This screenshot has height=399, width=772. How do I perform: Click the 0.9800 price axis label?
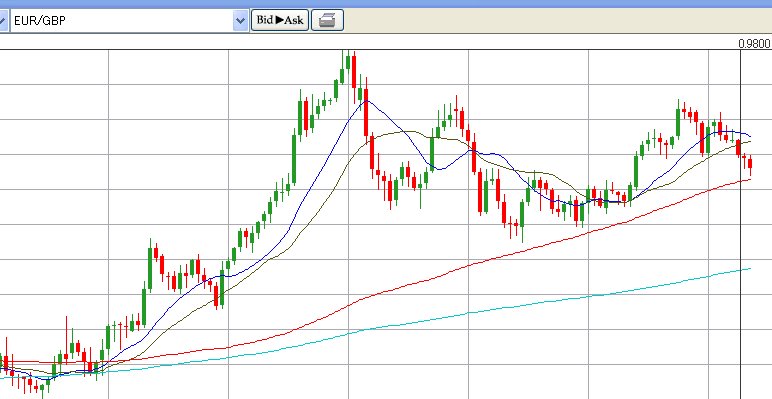(754, 44)
